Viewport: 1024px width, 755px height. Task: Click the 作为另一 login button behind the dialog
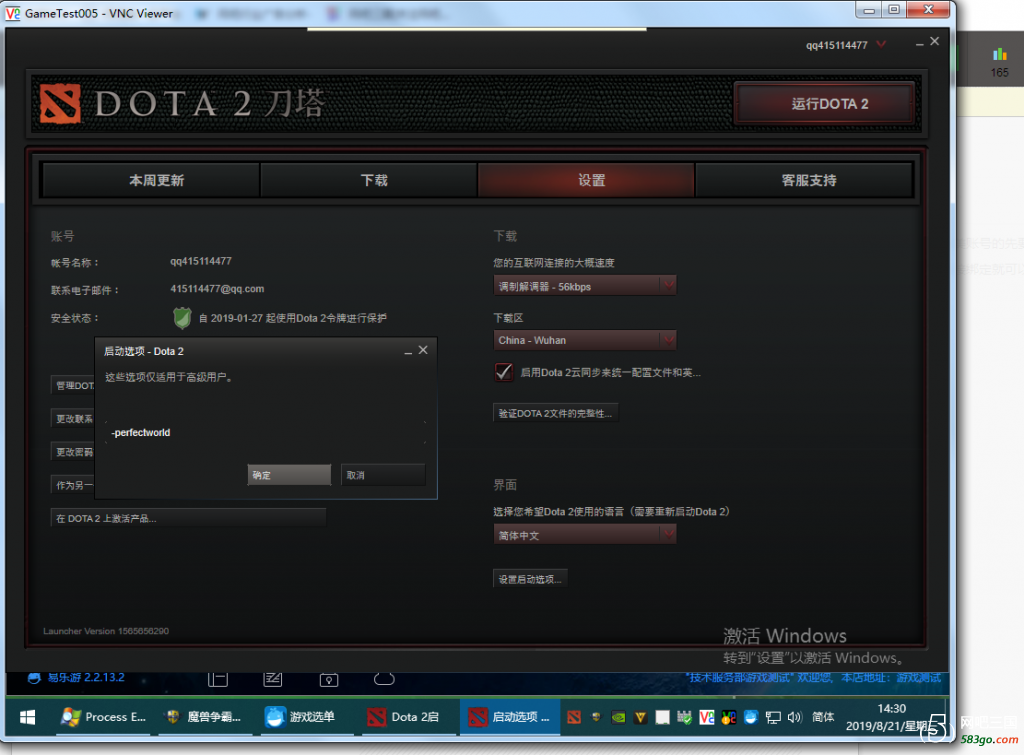point(73,485)
